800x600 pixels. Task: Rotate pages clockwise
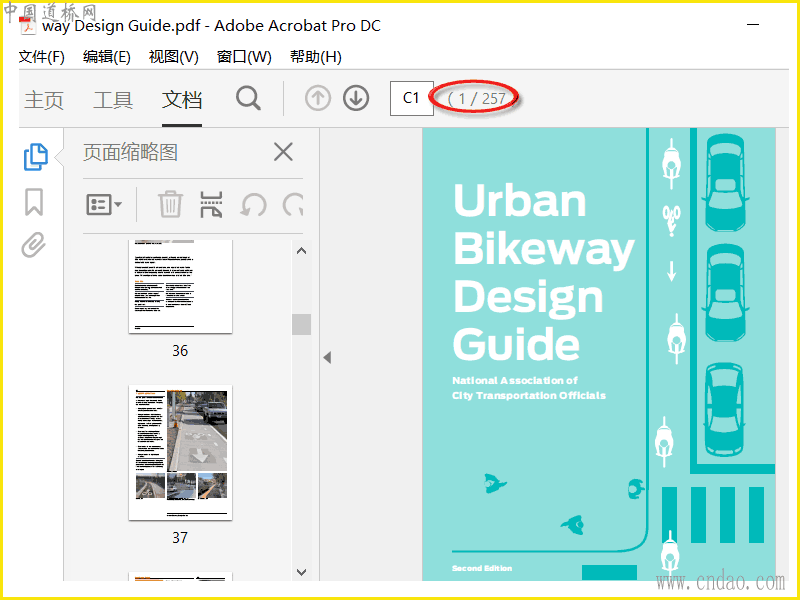(293, 205)
